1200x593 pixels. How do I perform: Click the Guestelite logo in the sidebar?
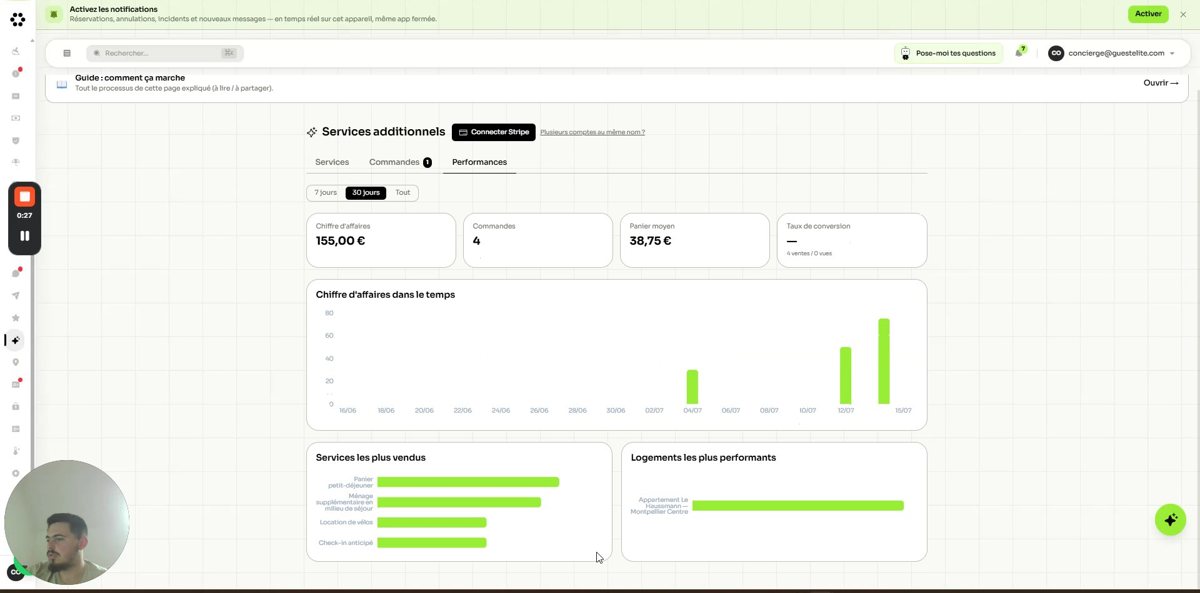coord(17,19)
